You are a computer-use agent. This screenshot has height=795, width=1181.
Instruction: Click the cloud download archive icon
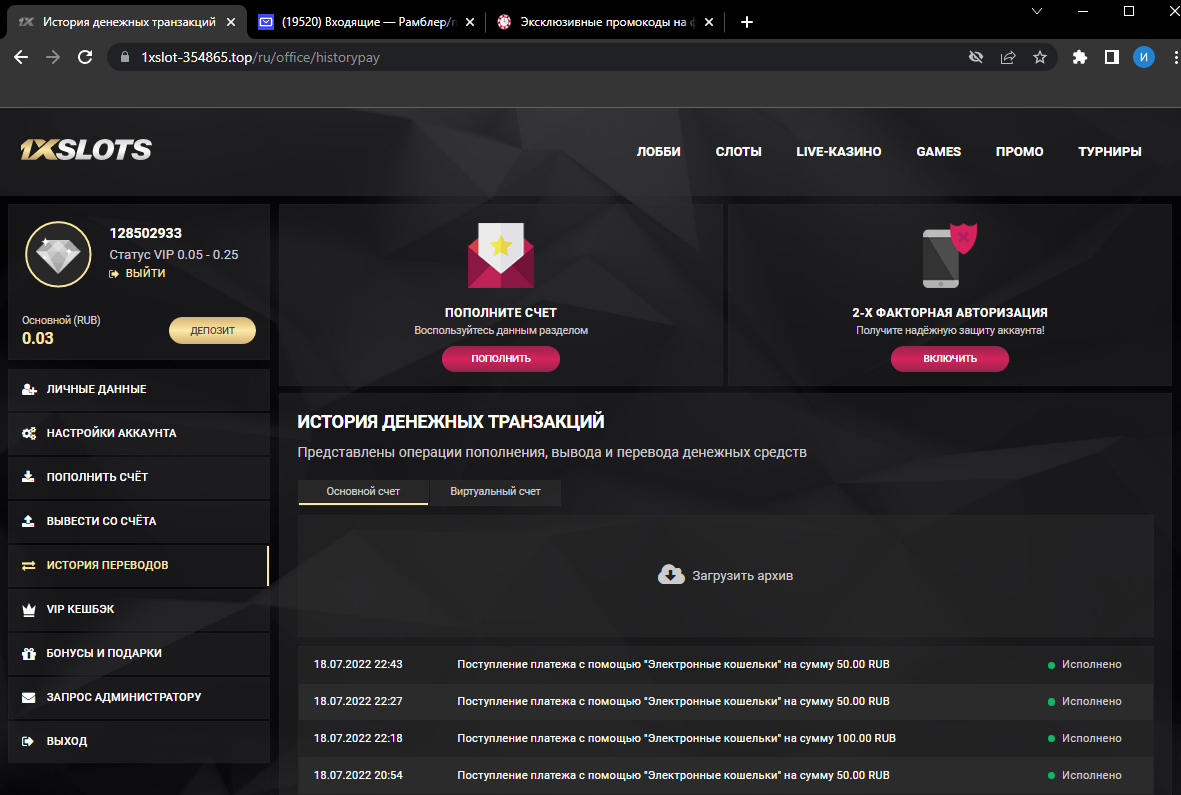671,575
